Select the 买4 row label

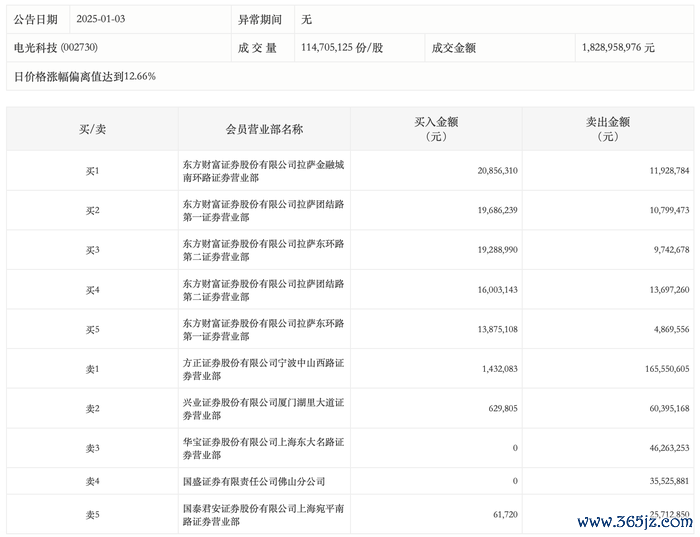point(92,290)
